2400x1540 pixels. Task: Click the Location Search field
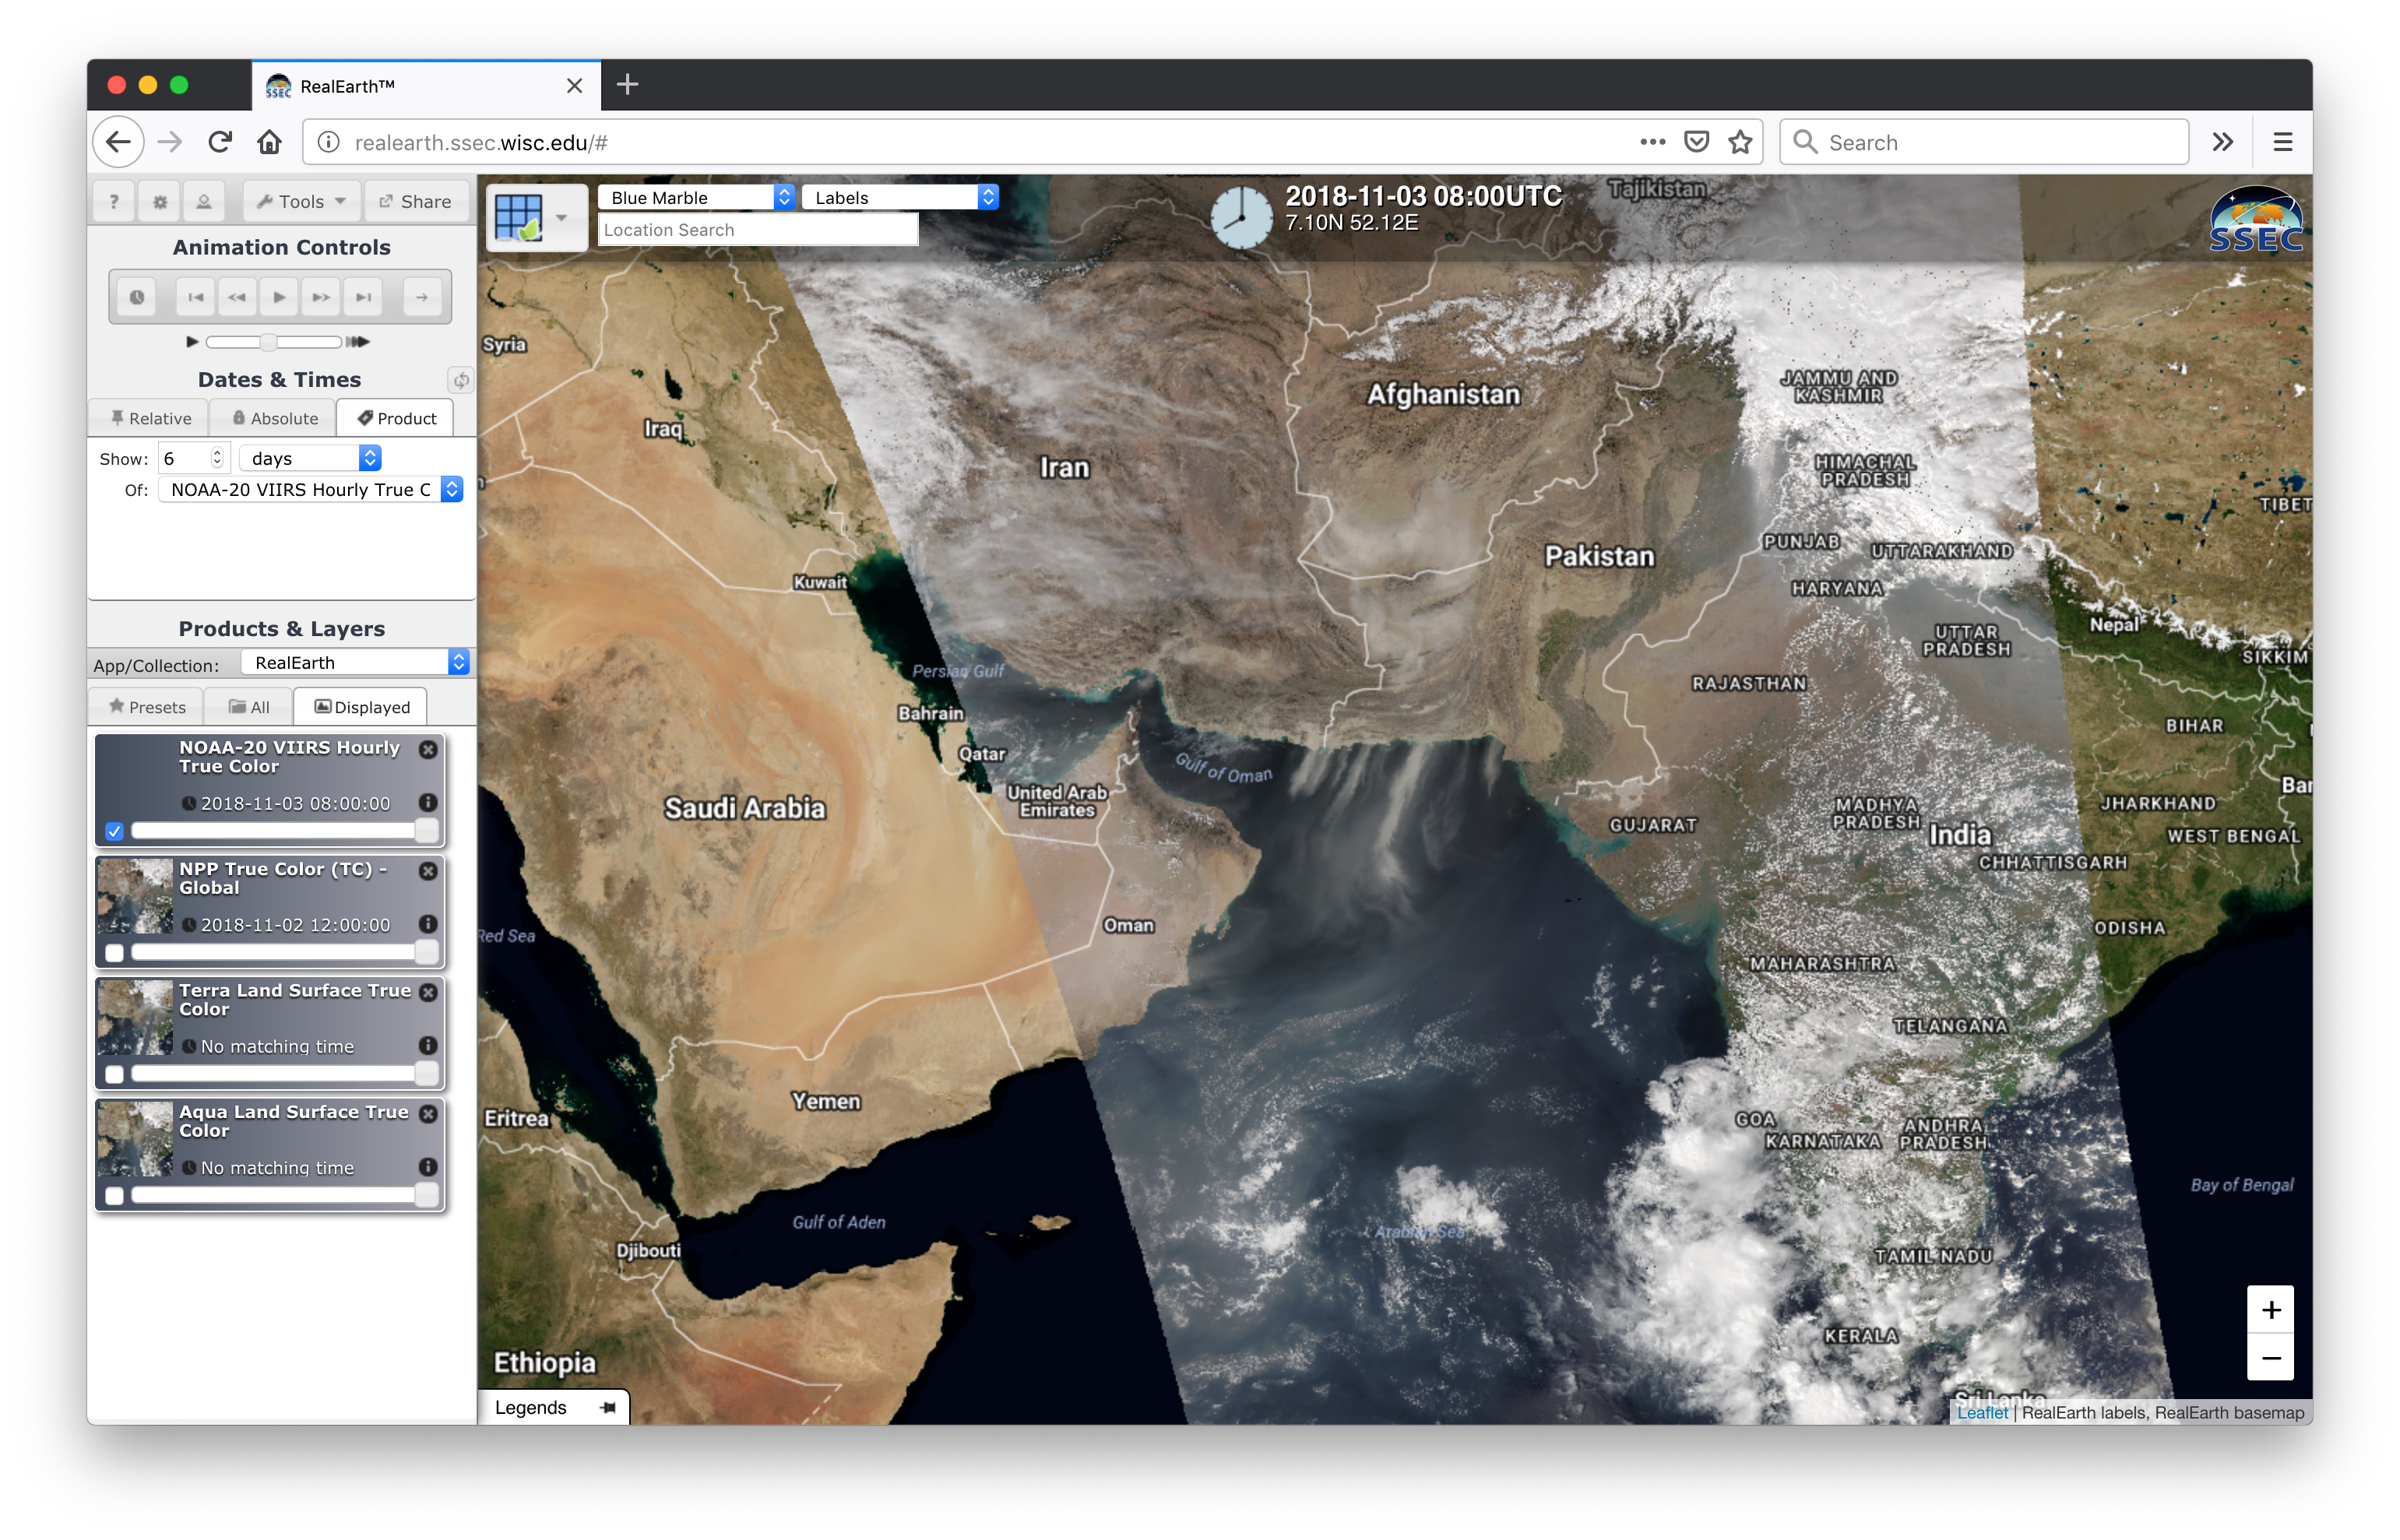pyautogui.click(x=758, y=230)
